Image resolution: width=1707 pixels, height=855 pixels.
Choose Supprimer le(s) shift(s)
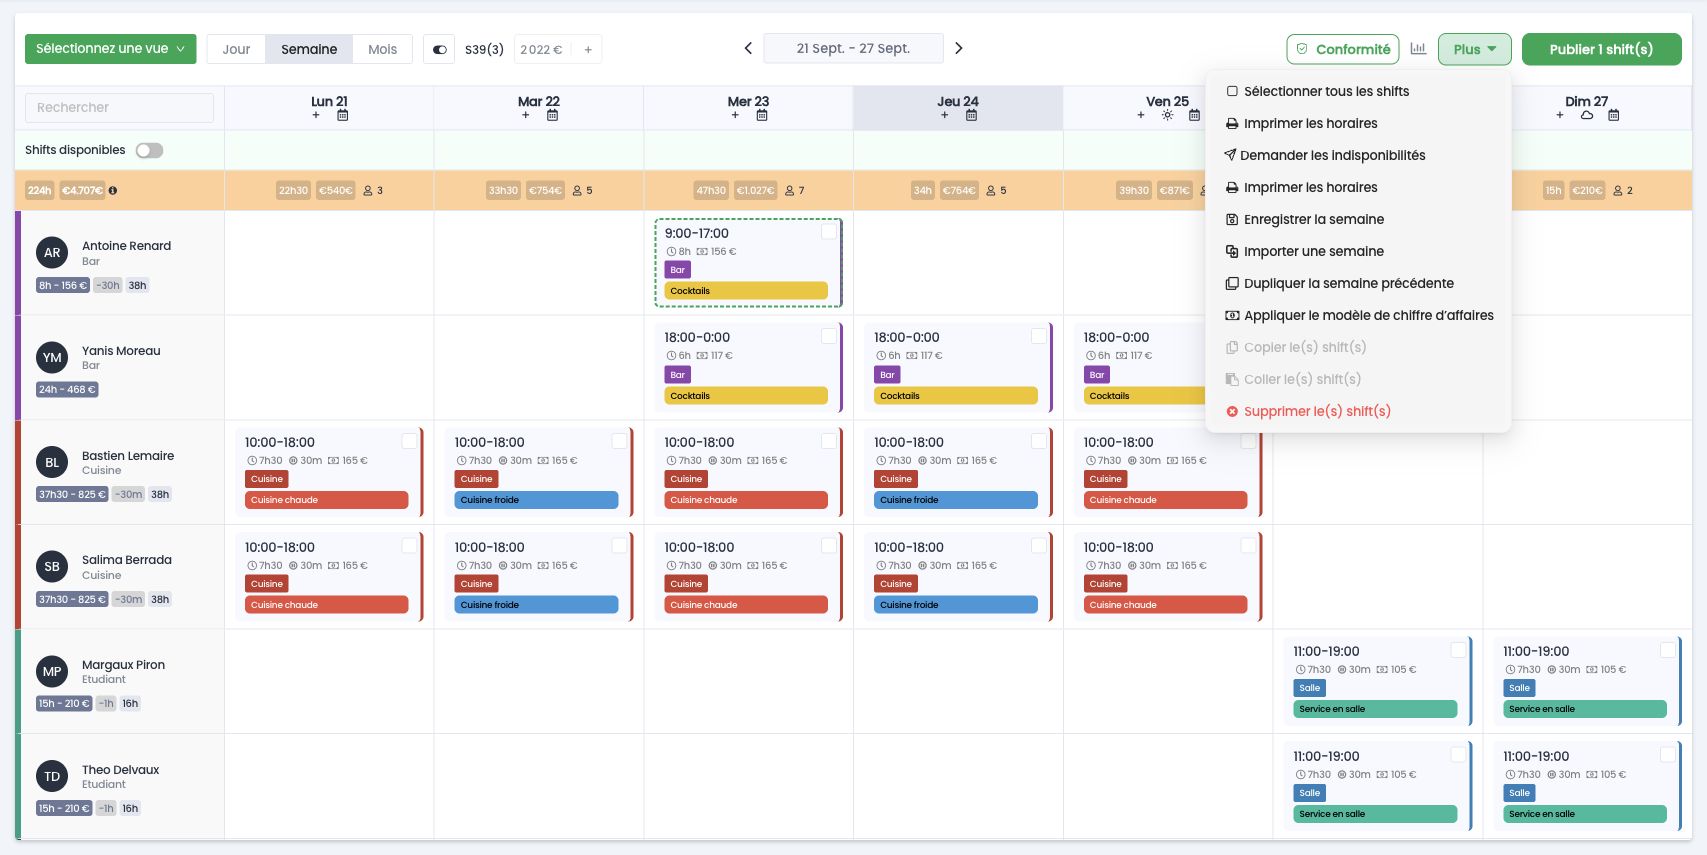coord(1309,411)
